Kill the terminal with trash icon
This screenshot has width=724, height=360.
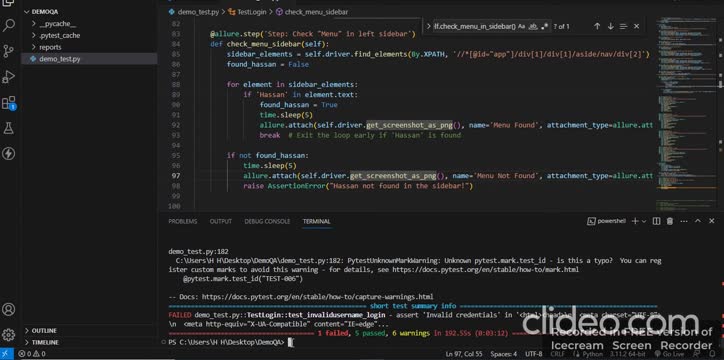click(x=670, y=221)
